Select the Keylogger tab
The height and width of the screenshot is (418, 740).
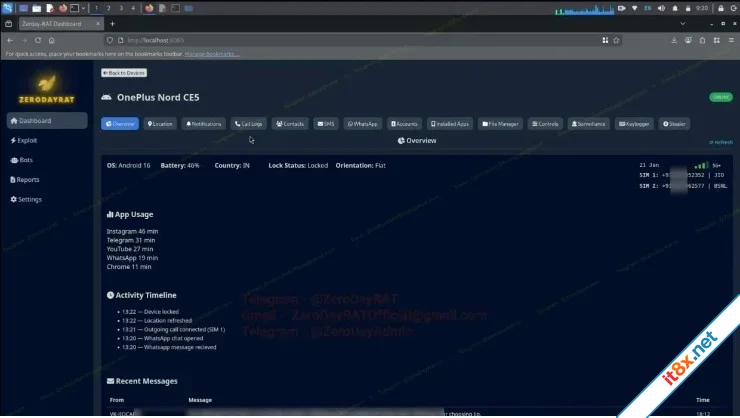click(634, 124)
